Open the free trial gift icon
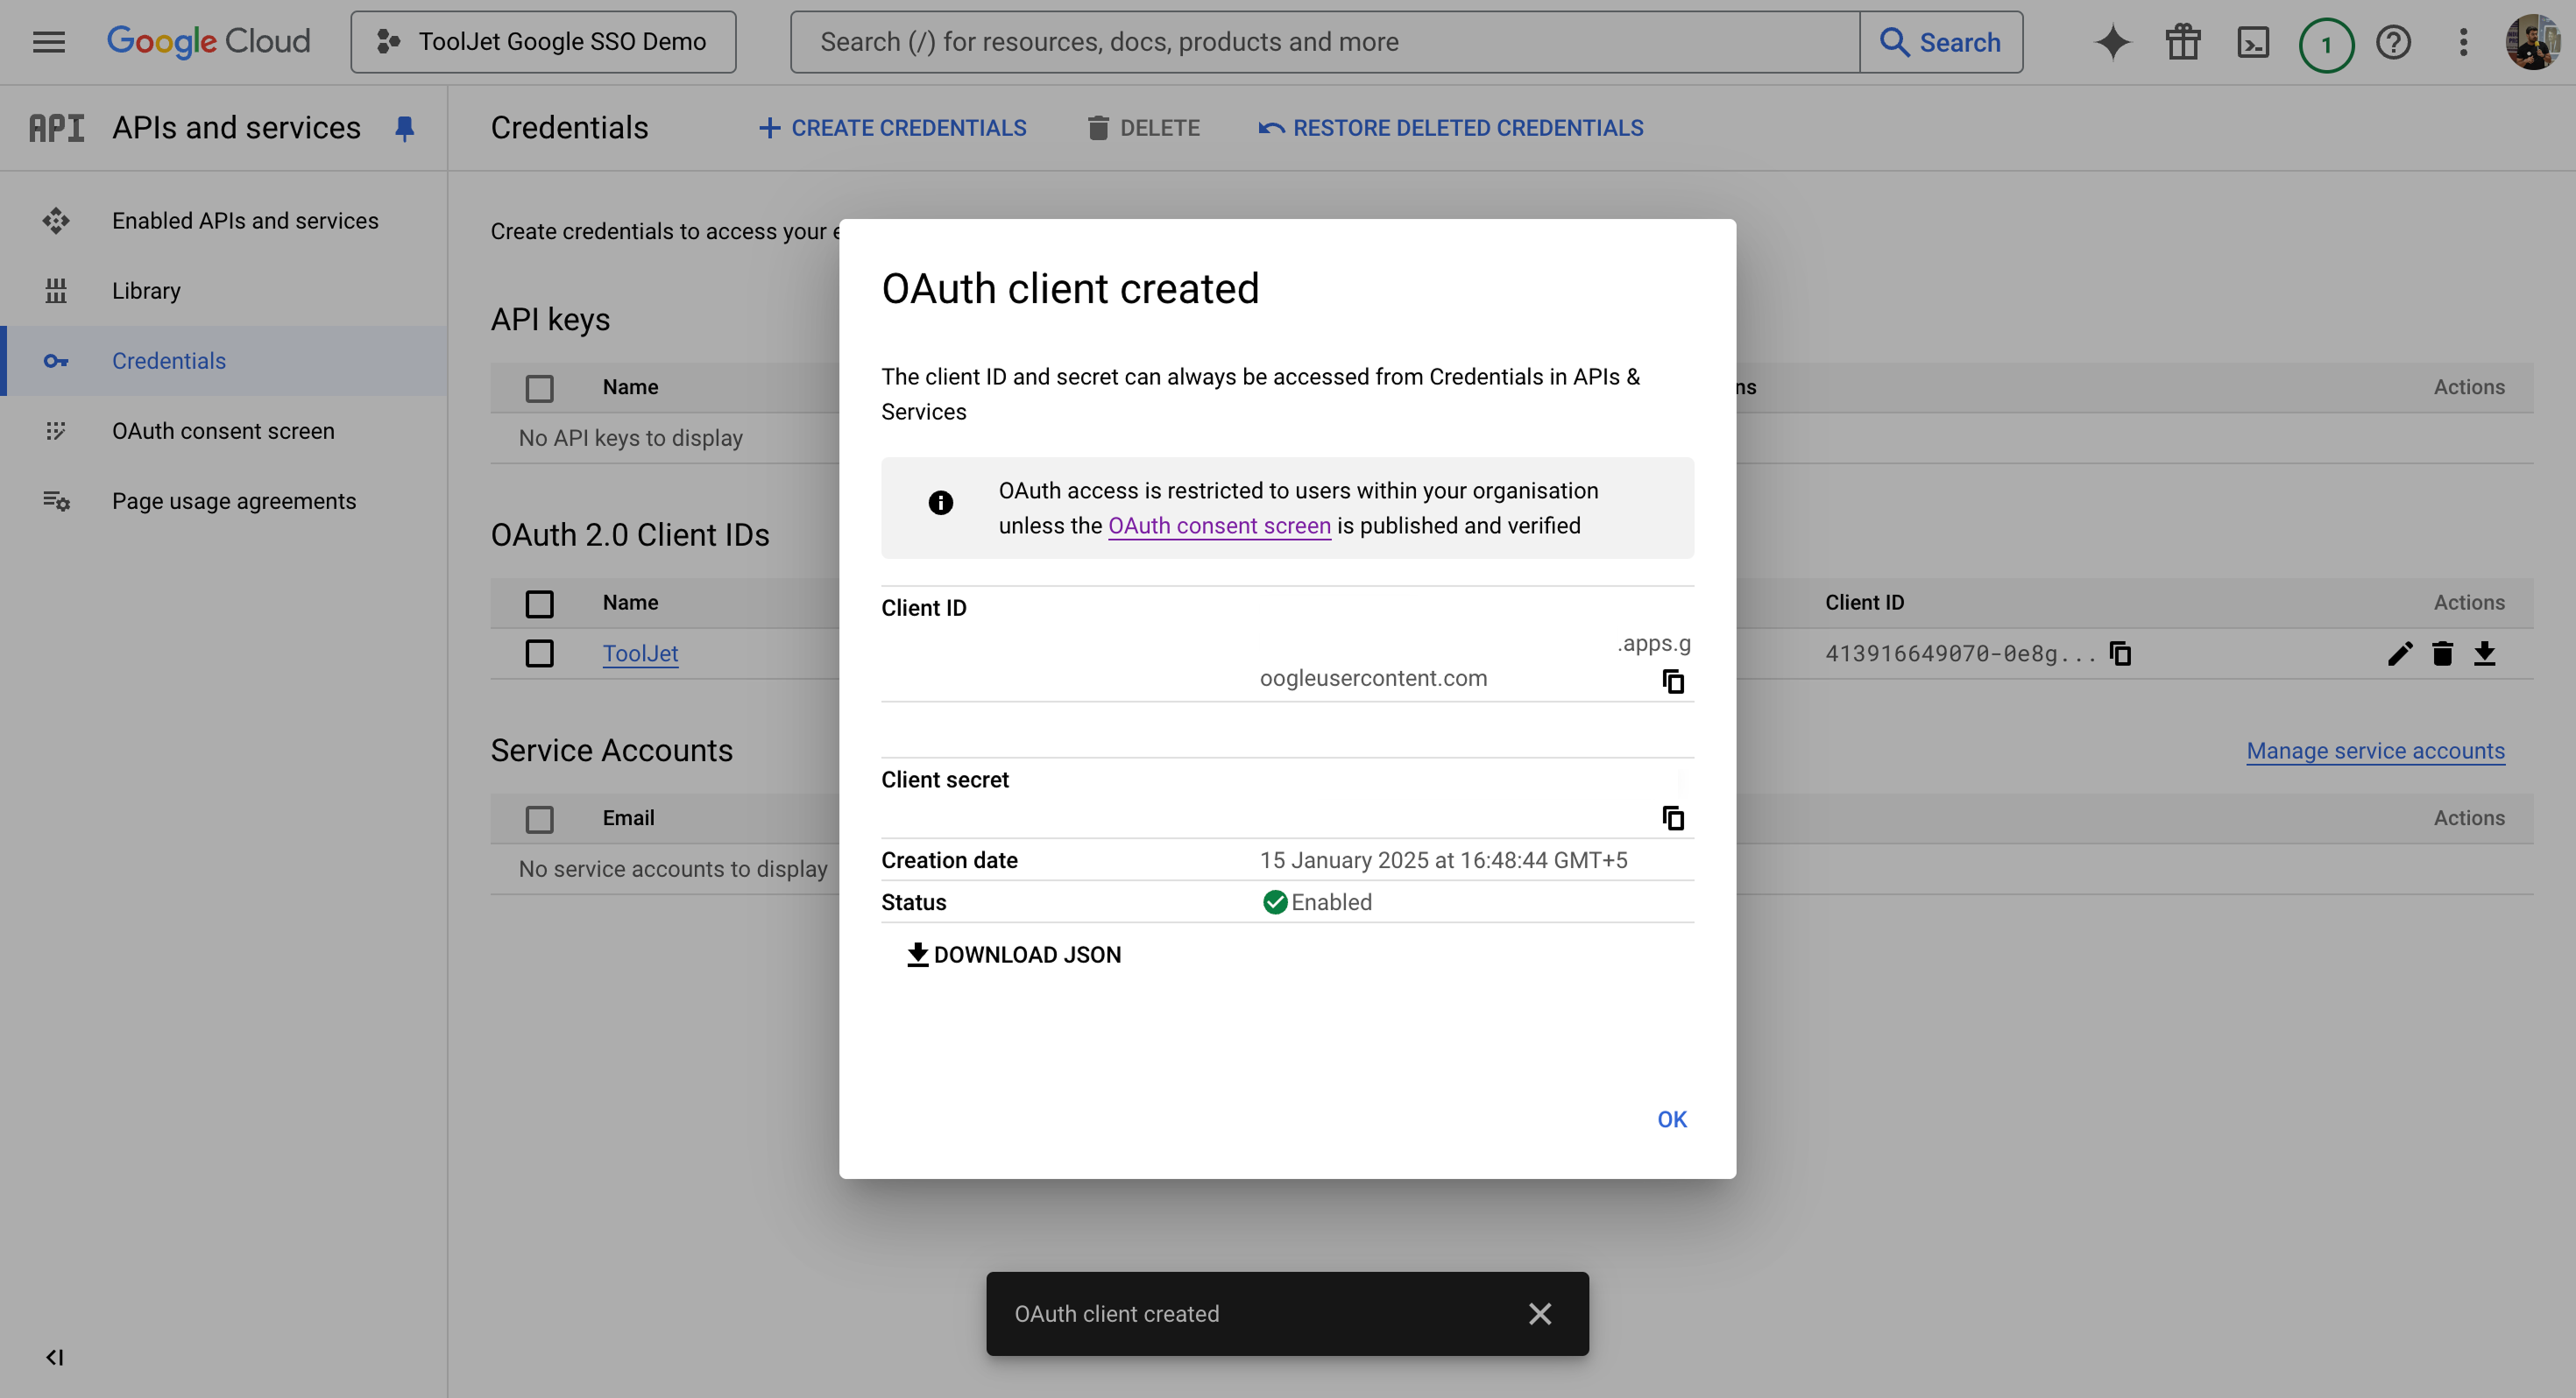 2183,42
